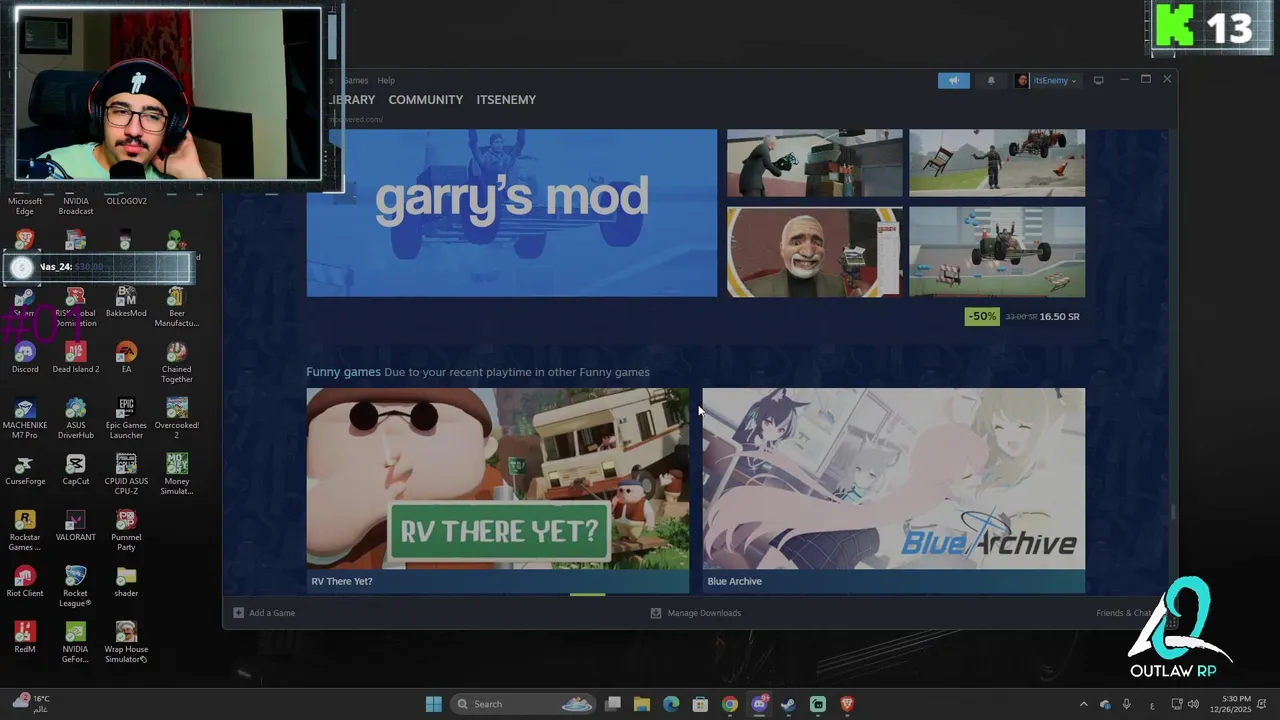The width and height of the screenshot is (1280, 720).
Task: Open ASUS DriverHub desktop shortcut
Action: pyautogui.click(x=76, y=418)
